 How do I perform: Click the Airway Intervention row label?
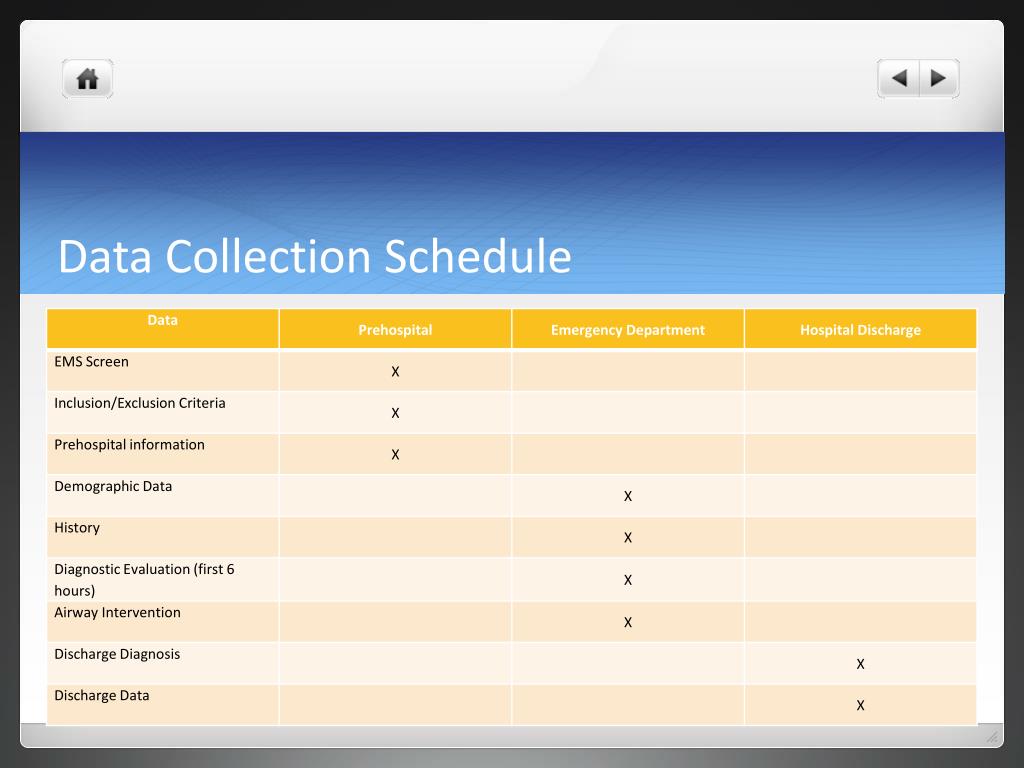tap(118, 613)
